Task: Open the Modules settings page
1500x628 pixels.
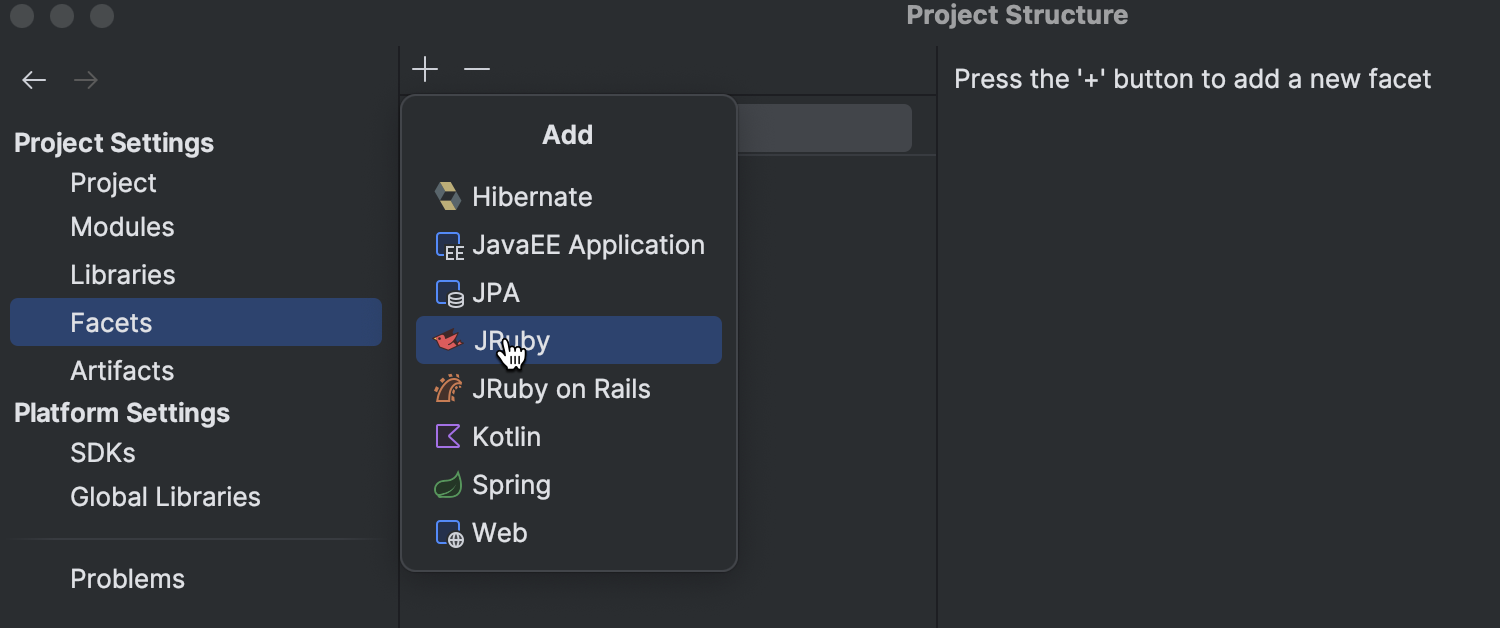Action: pyautogui.click(x=122, y=226)
